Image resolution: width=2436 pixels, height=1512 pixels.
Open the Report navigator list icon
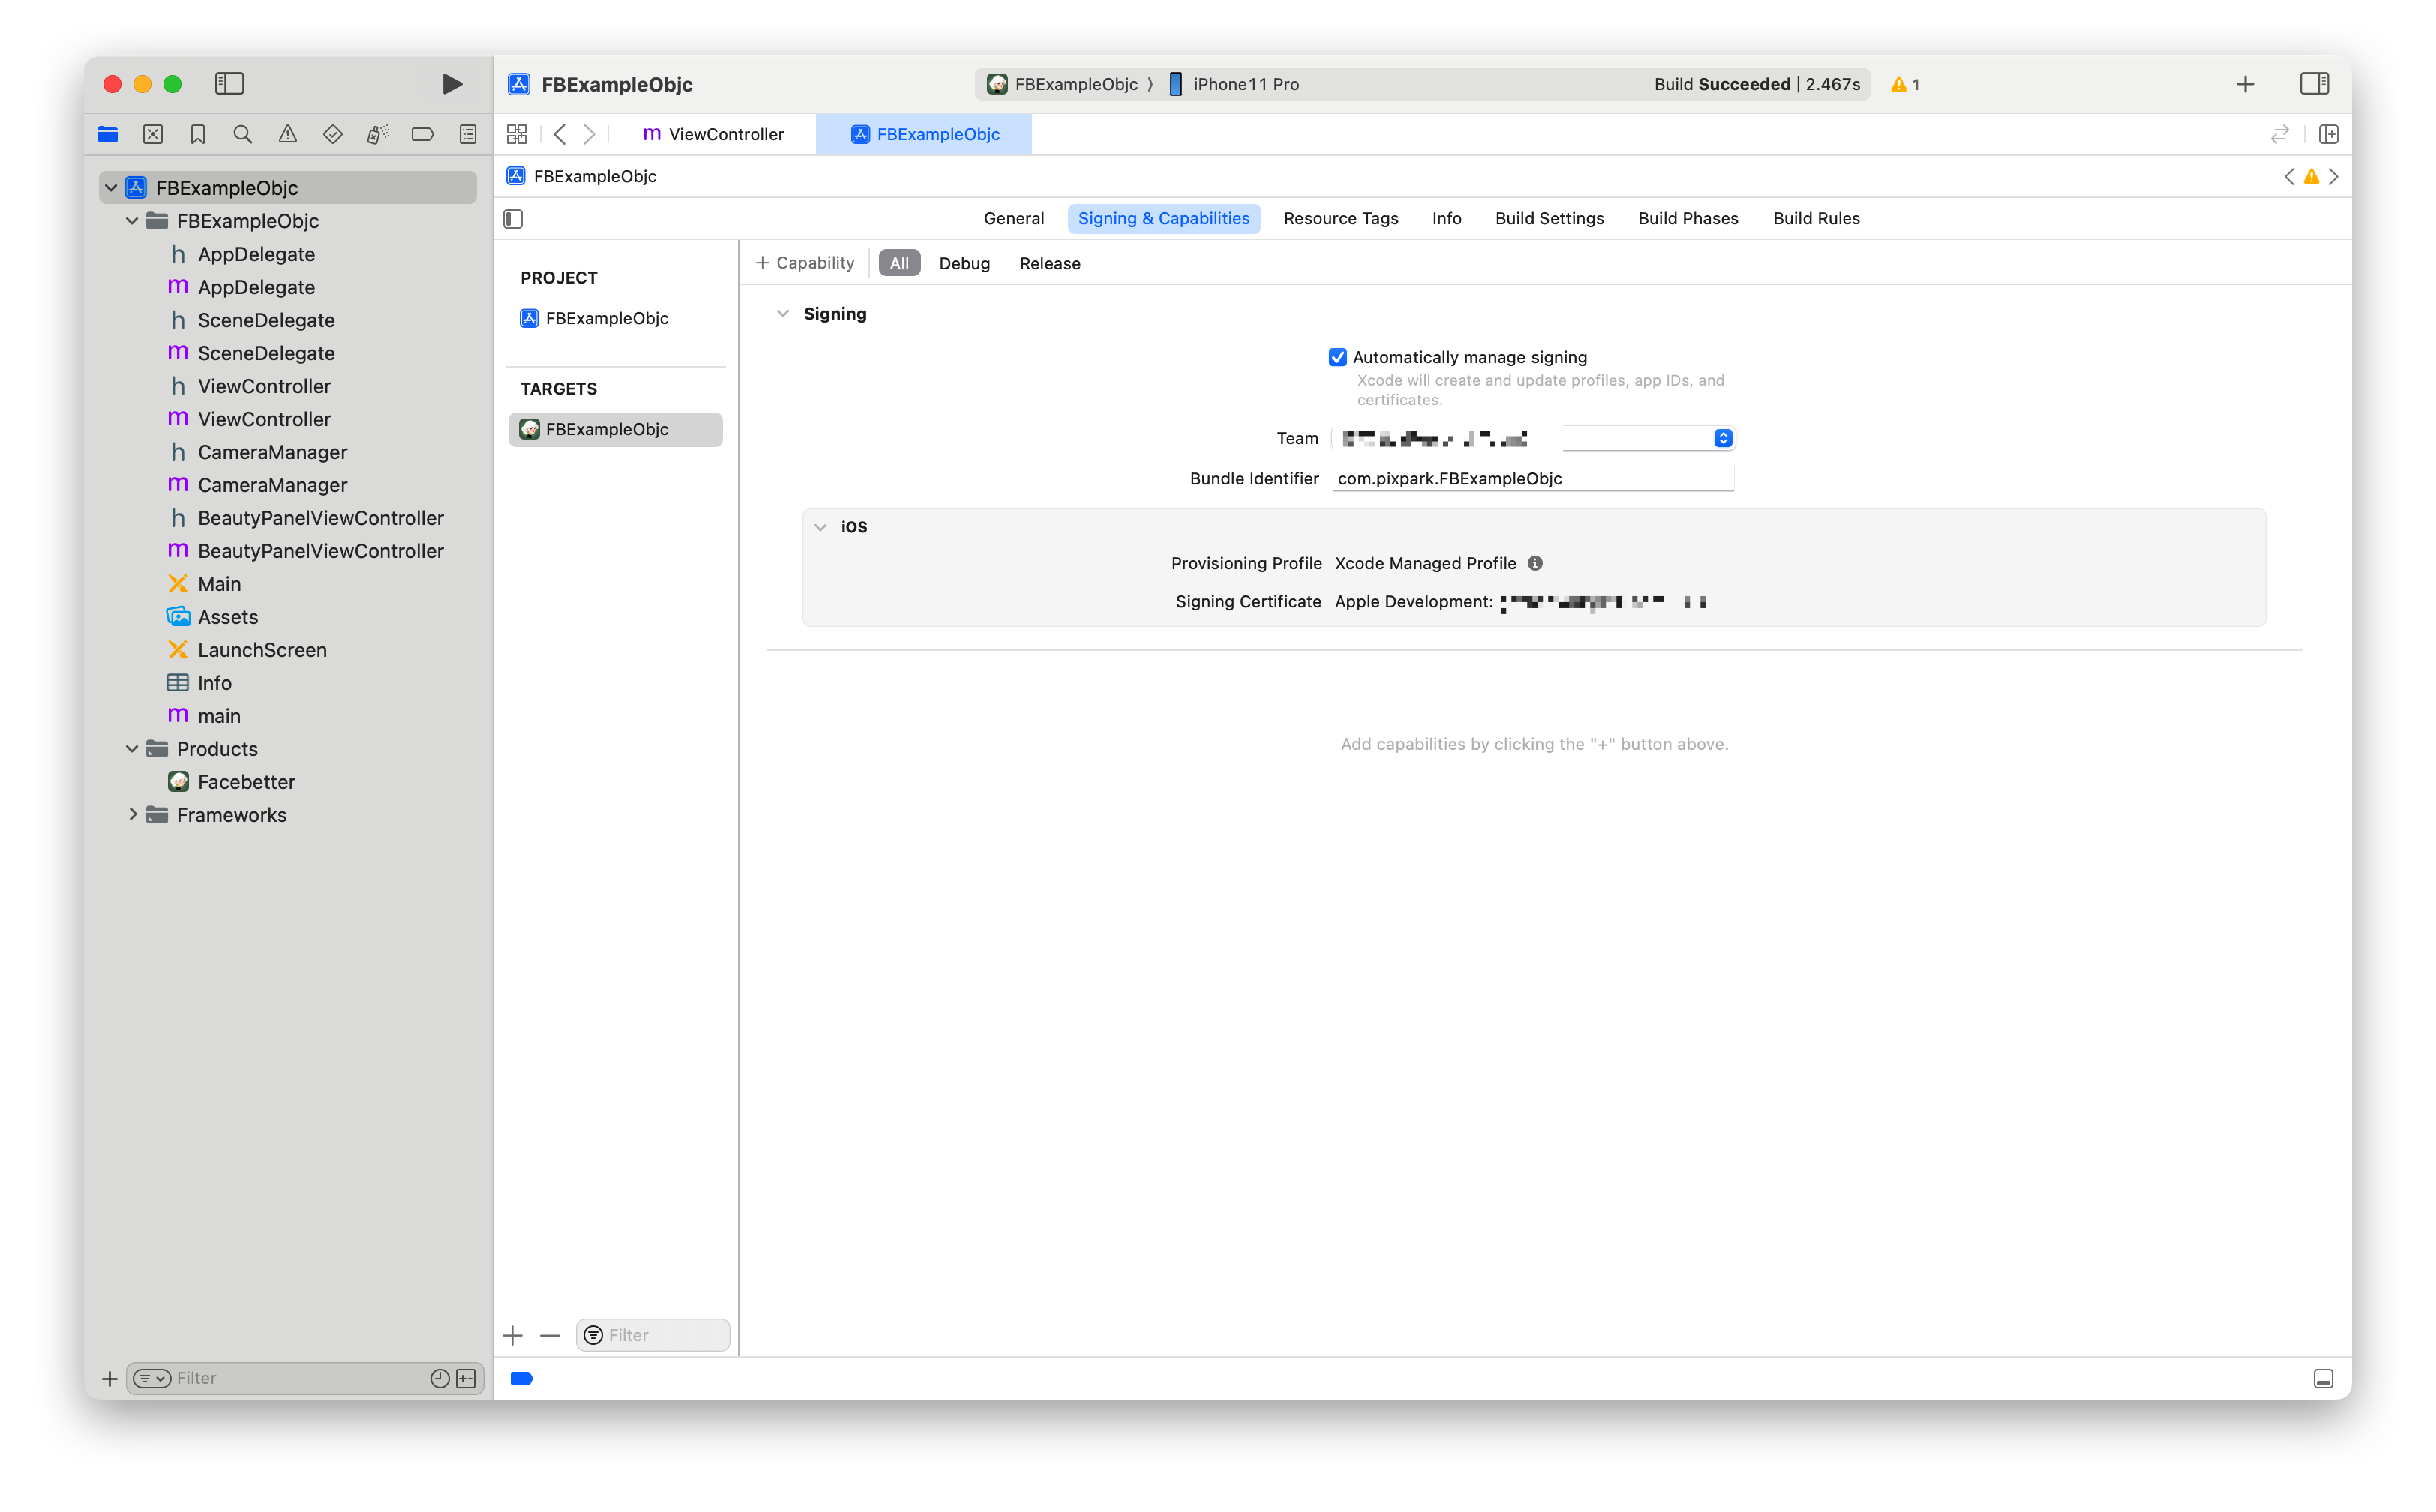click(467, 133)
